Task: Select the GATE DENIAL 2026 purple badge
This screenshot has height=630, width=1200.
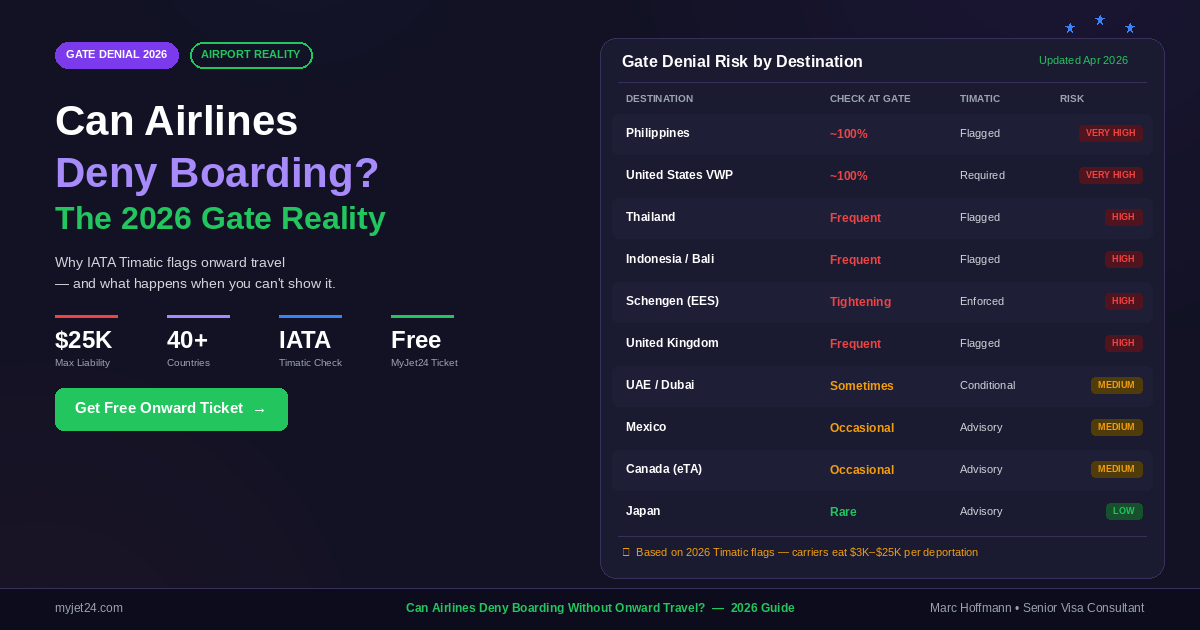Action: coord(117,55)
